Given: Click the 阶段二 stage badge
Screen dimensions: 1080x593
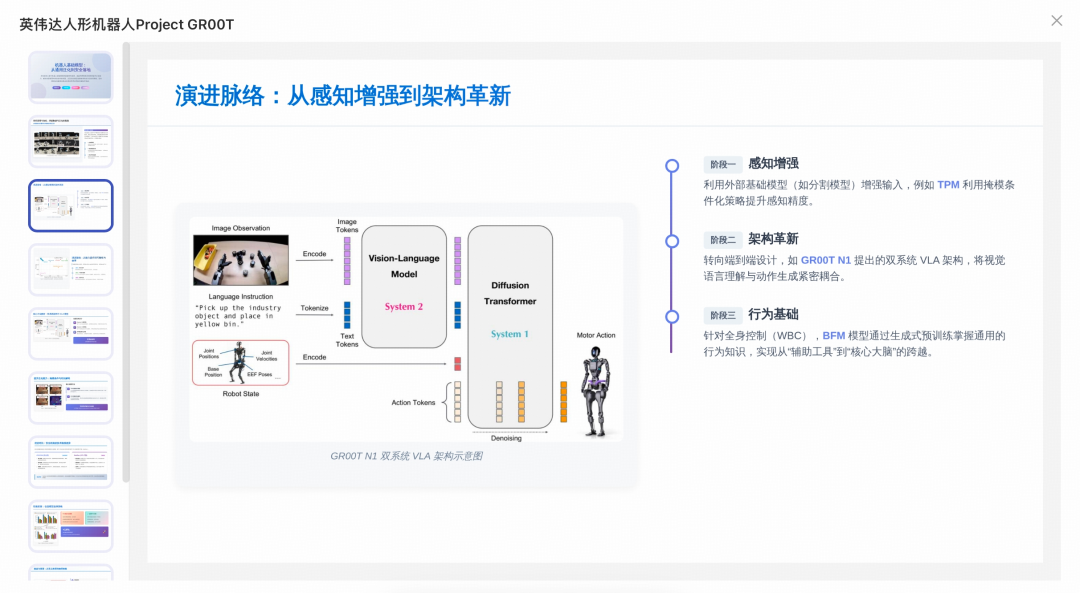Looking at the screenshot, I should pos(723,240).
